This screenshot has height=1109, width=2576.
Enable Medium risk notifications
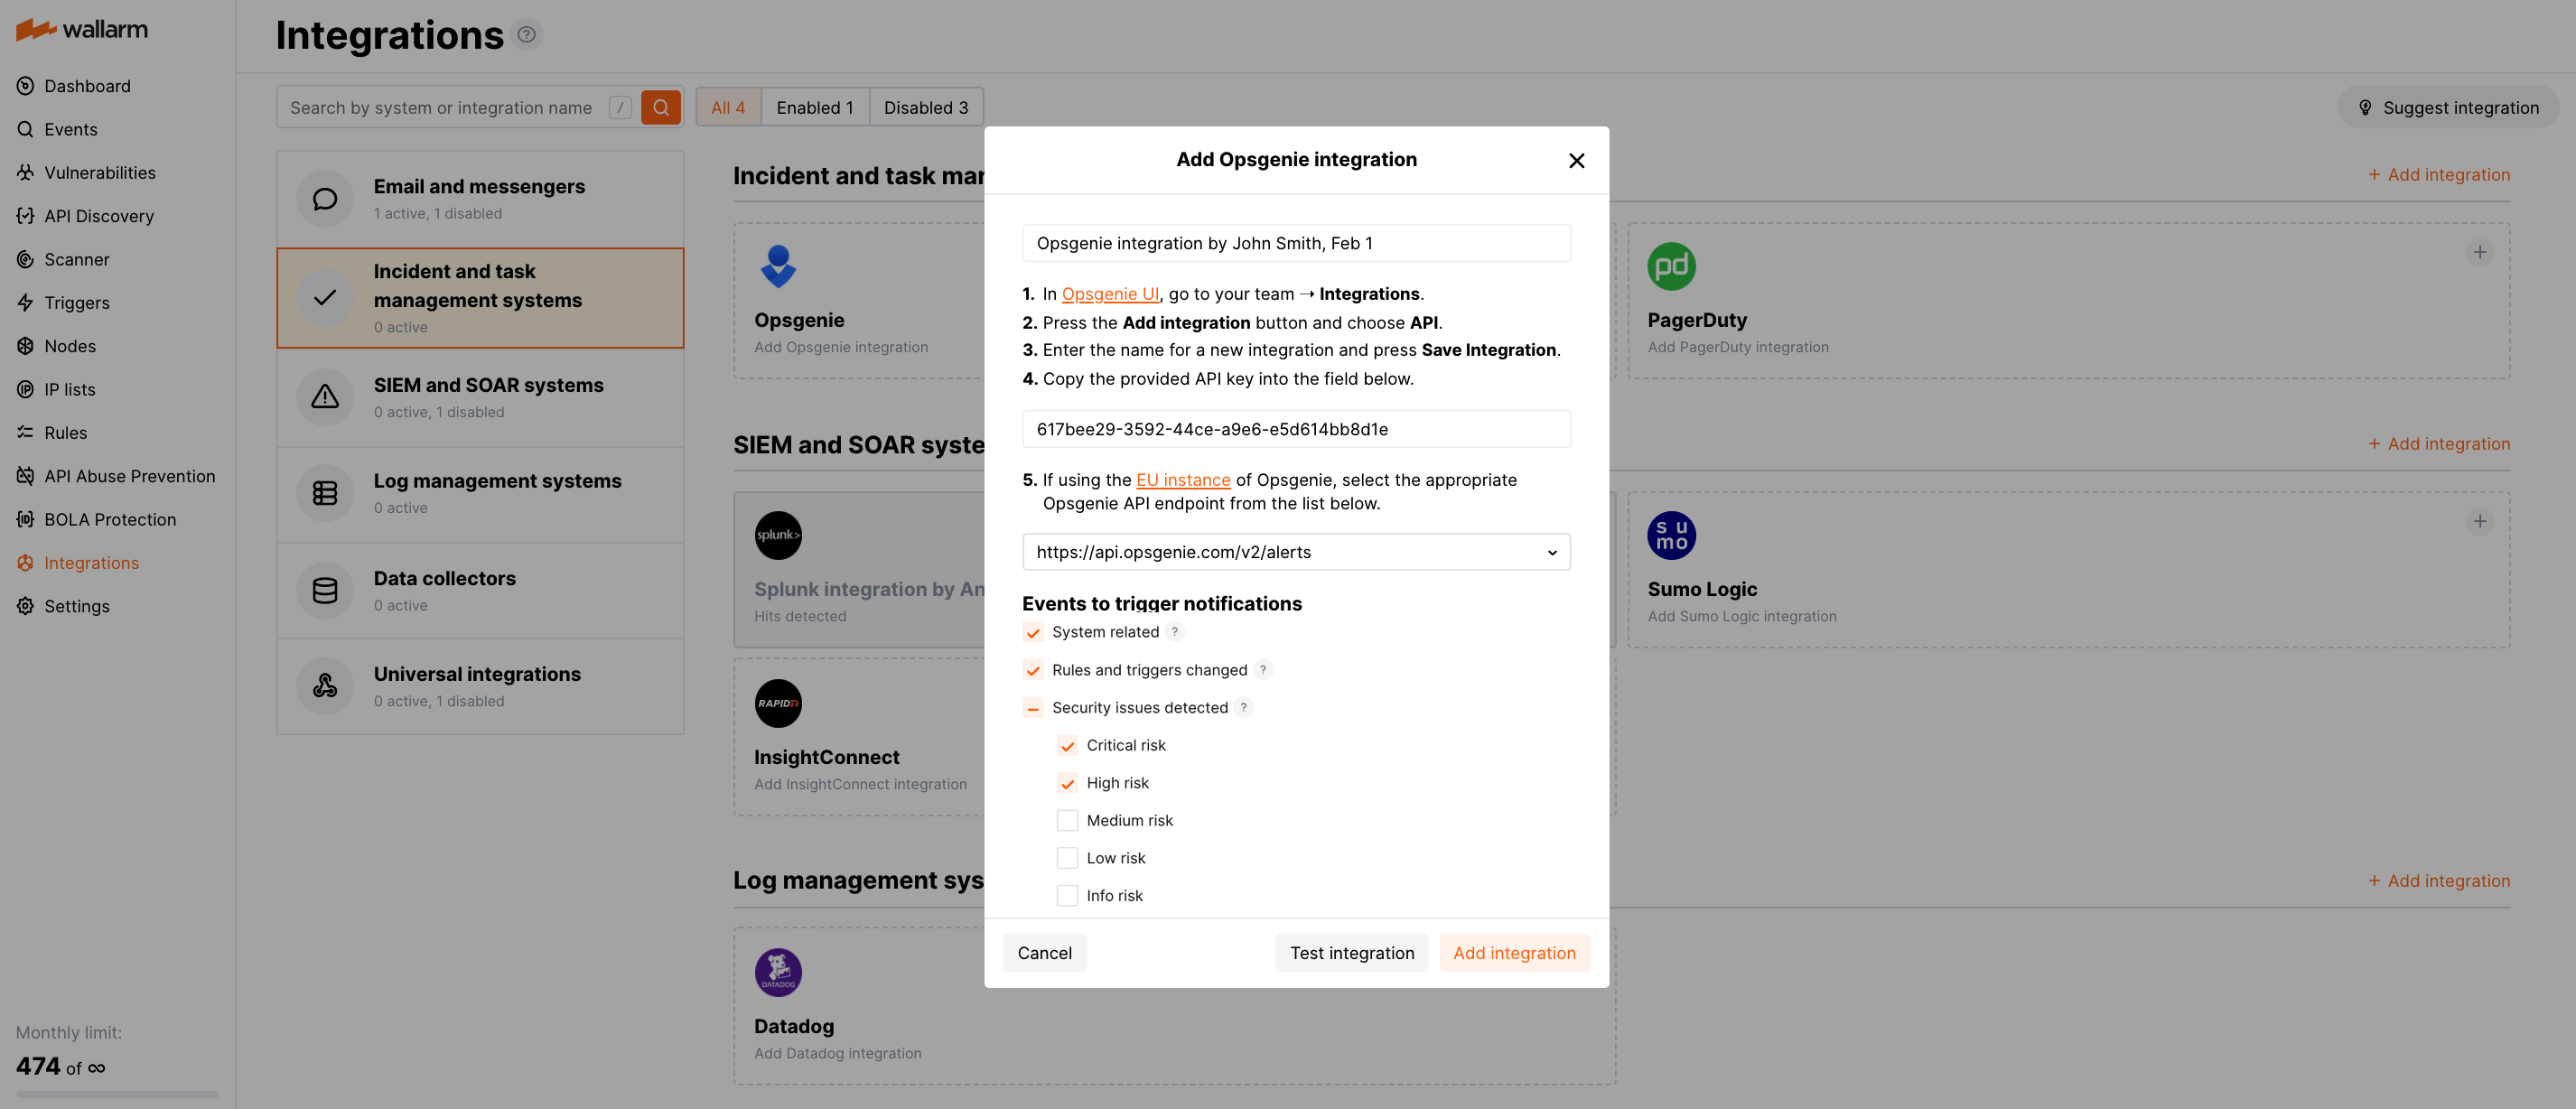point(1067,820)
